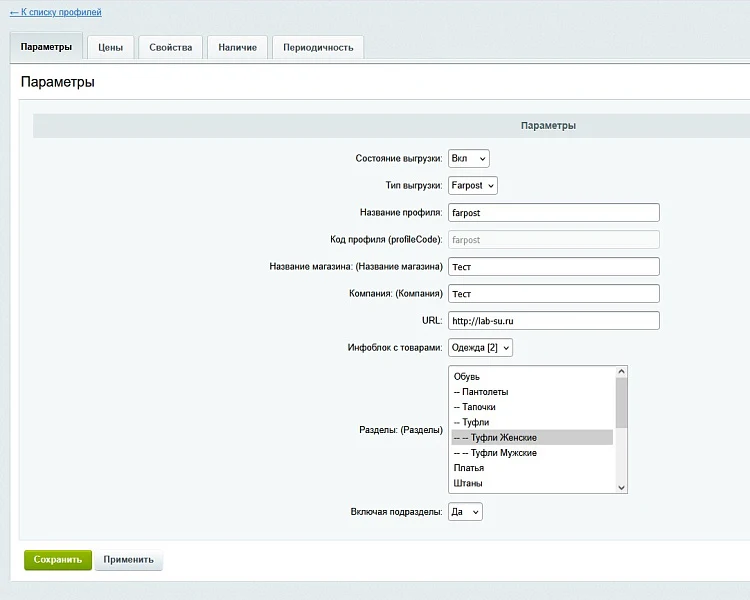The width and height of the screenshot is (750, 600).
Task: Select 'Штаны' in the sections list
Action: coord(532,483)
